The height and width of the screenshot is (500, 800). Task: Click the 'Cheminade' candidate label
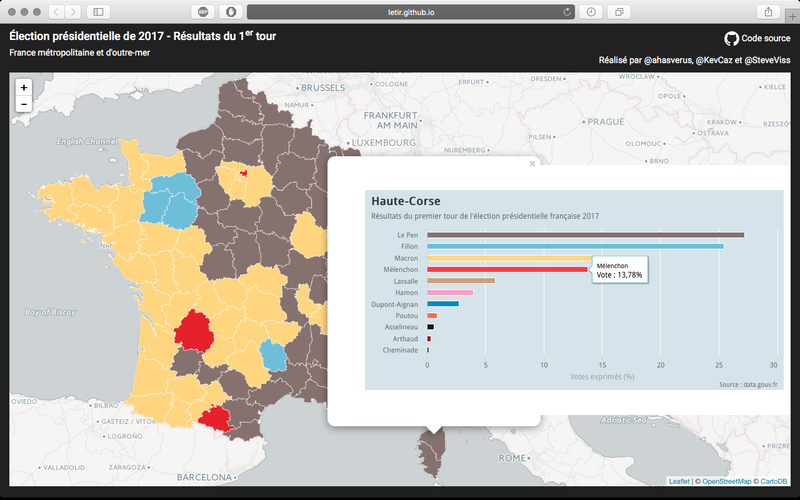[x=401, y=350]
